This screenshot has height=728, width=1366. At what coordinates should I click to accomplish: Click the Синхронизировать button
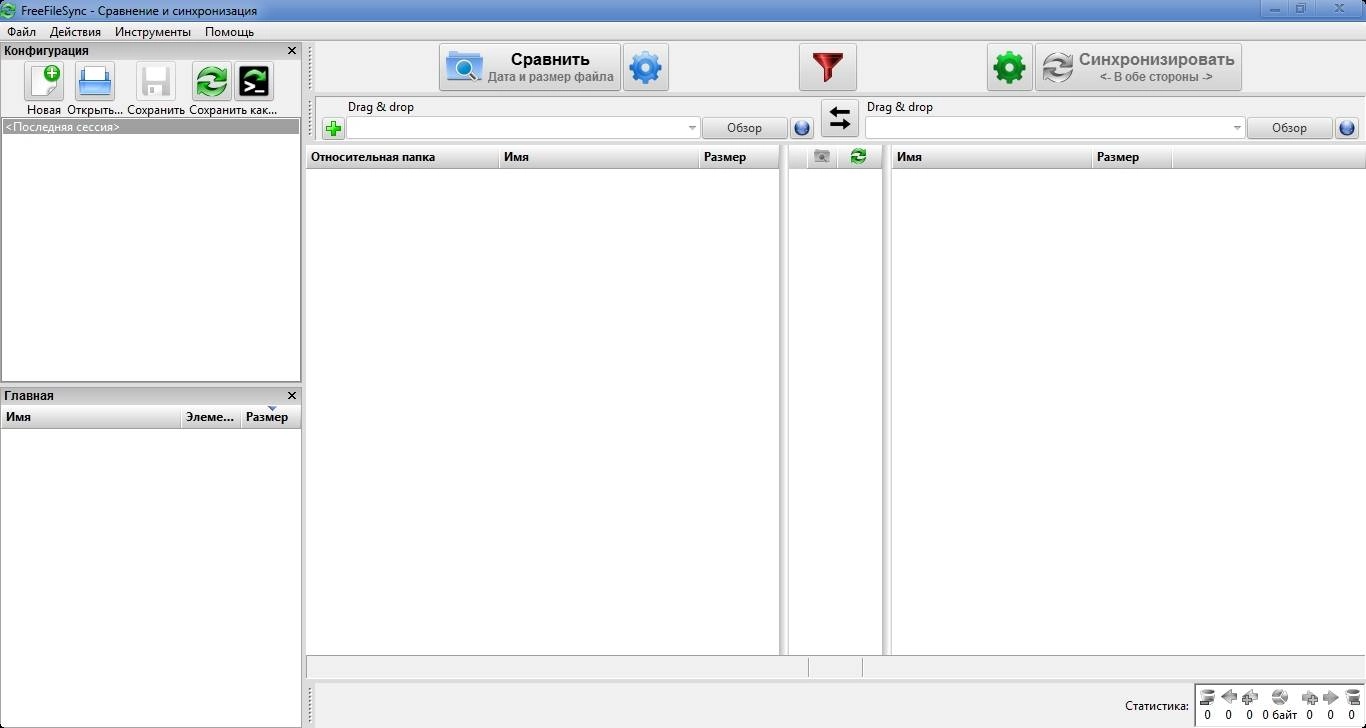[1138, 67]
